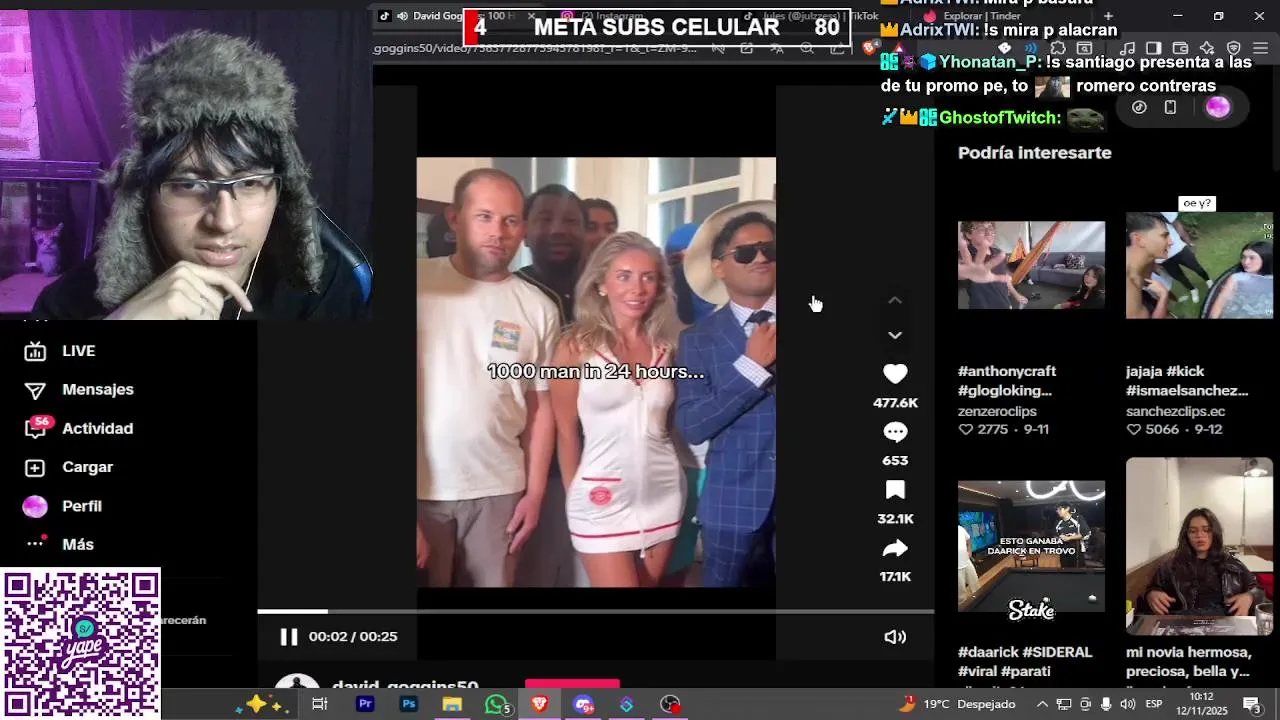Switch the ESP keyboard language indicator
The width and height of the screenshot is (1280, 720).
1154,704
